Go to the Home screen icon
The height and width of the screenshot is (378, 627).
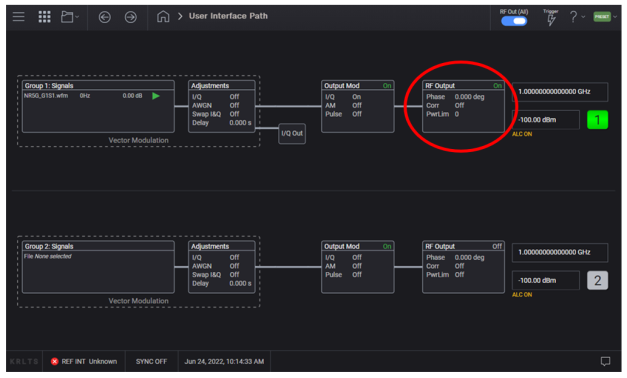coord(163,16)
